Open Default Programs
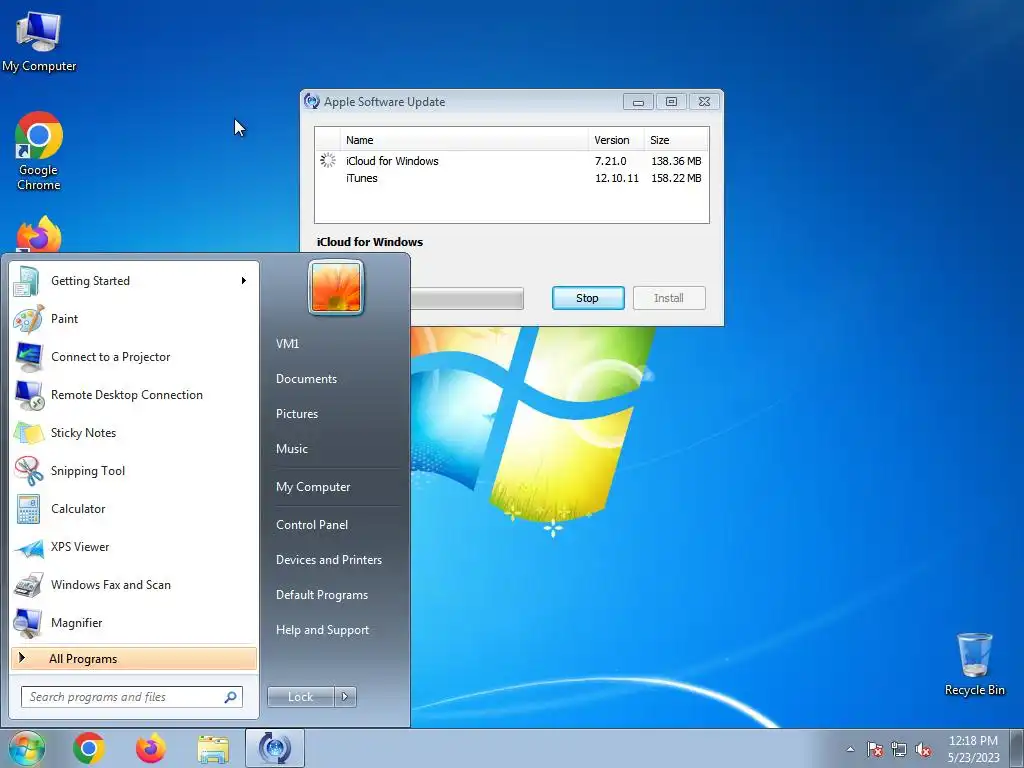Image resolution: width=1024 pixels, height=768 pixels. click(x=322, y=595)
